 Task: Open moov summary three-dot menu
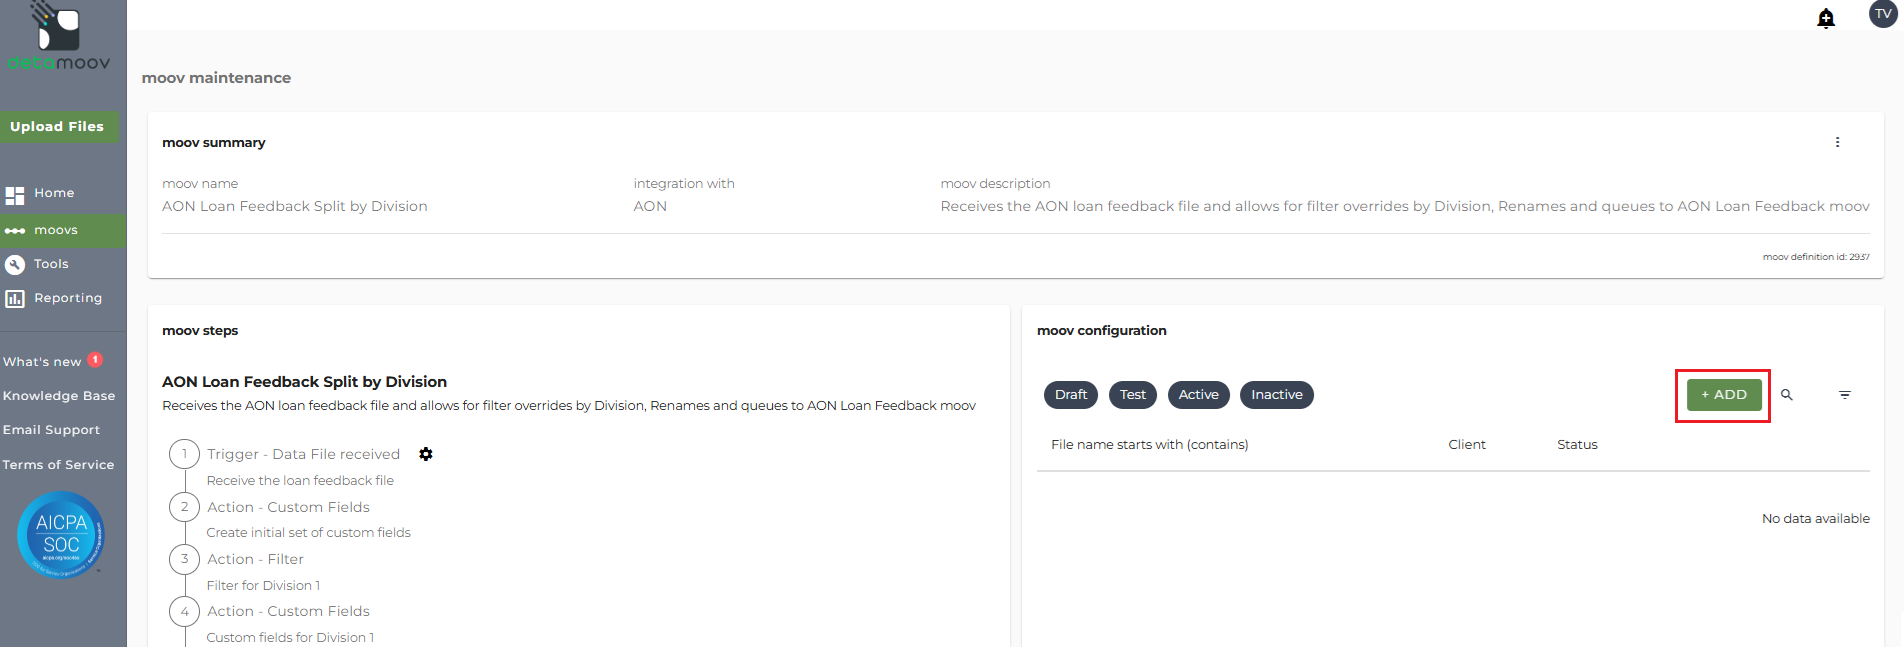click(x=1837, y=142)
